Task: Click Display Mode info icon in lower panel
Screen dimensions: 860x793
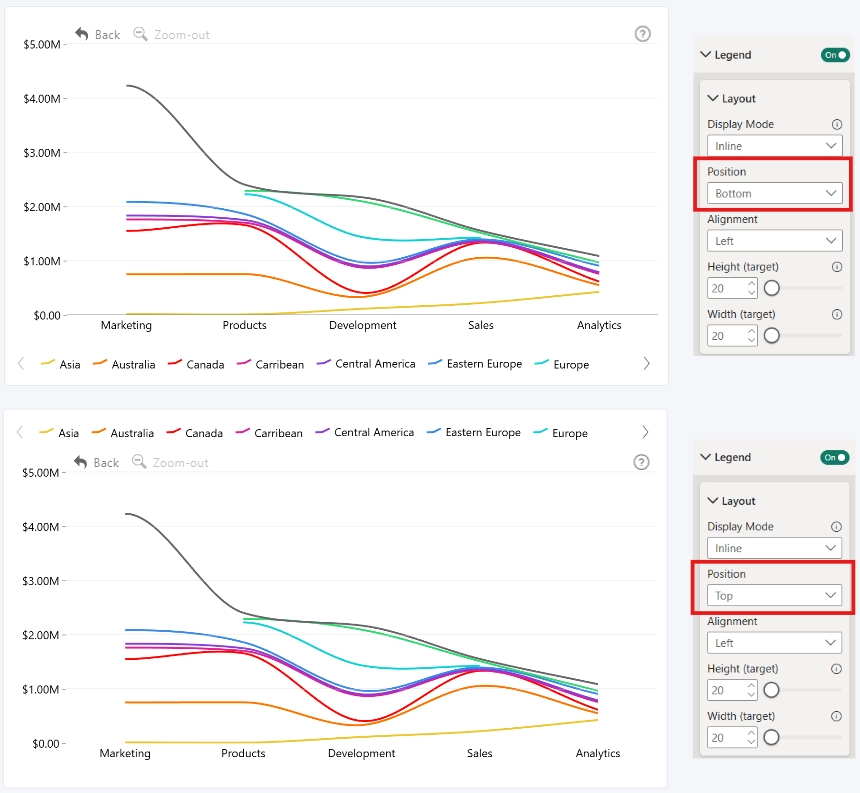Action: (x=836, y=526)
